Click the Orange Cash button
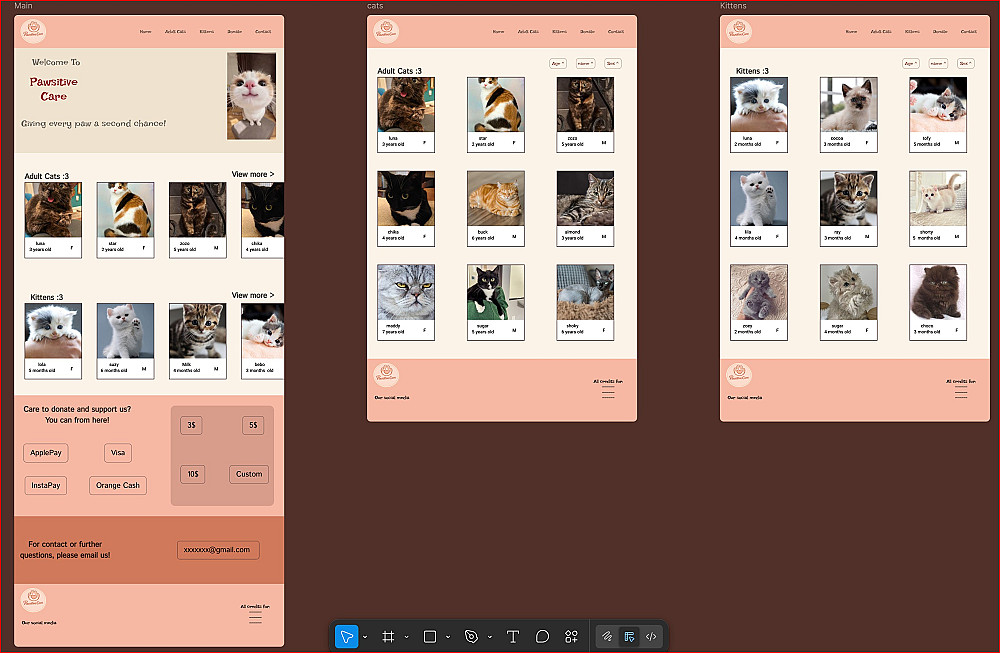Screen dimensions: 1000x653 coord(118,485)
